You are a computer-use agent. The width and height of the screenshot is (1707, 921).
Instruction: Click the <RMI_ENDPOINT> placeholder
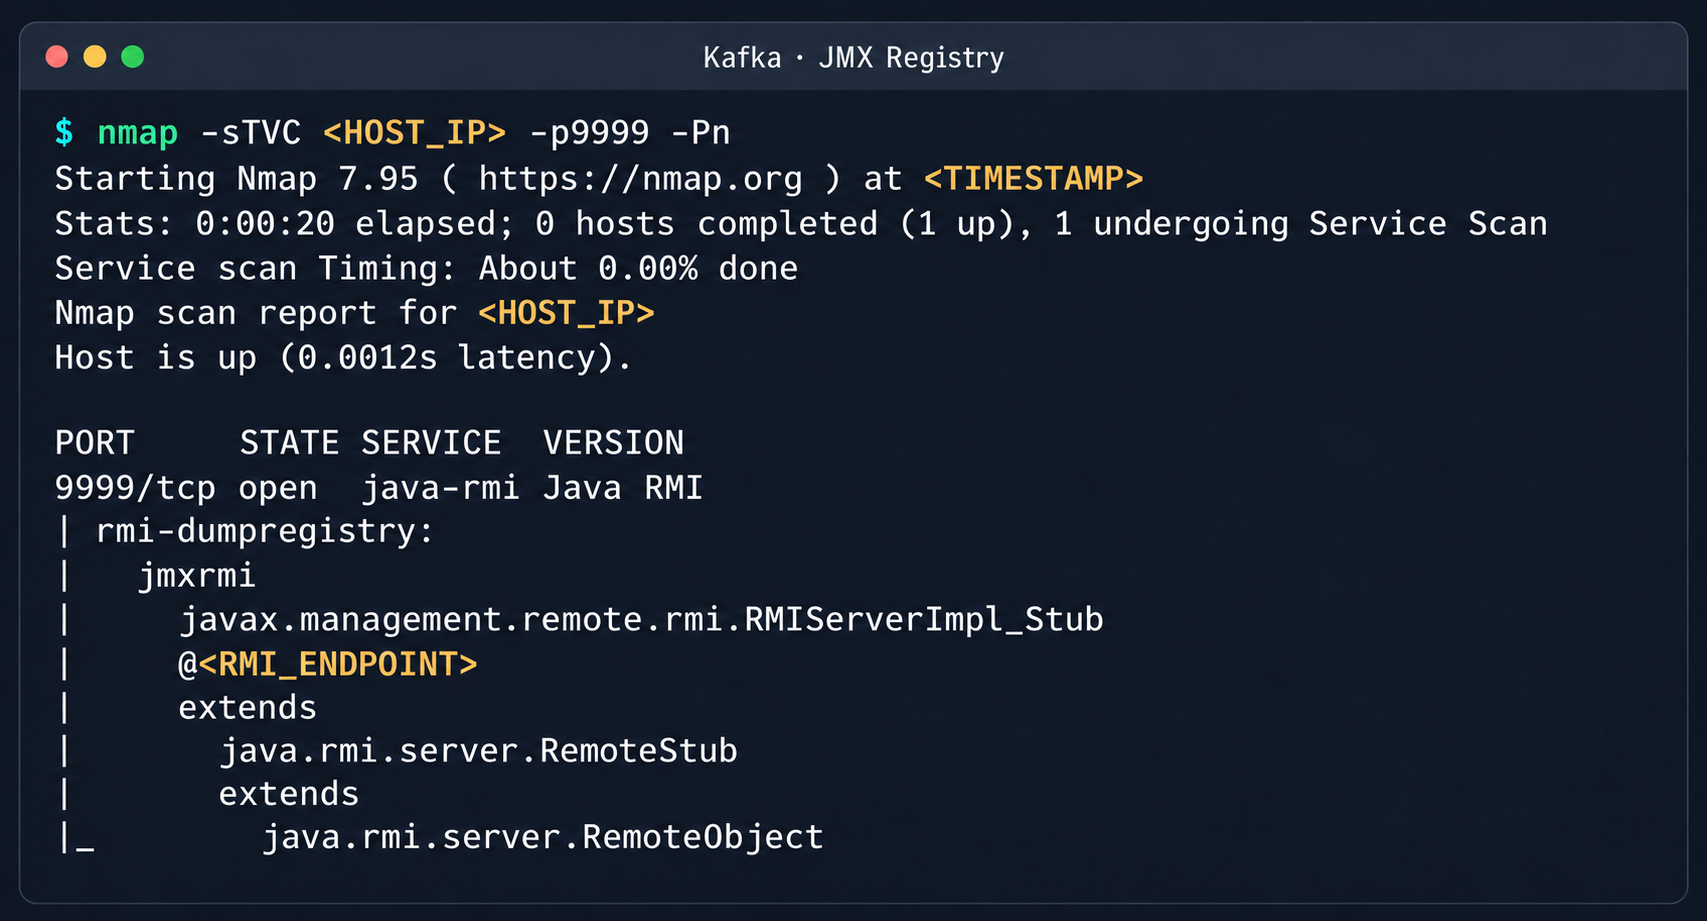tap(338, 664)
